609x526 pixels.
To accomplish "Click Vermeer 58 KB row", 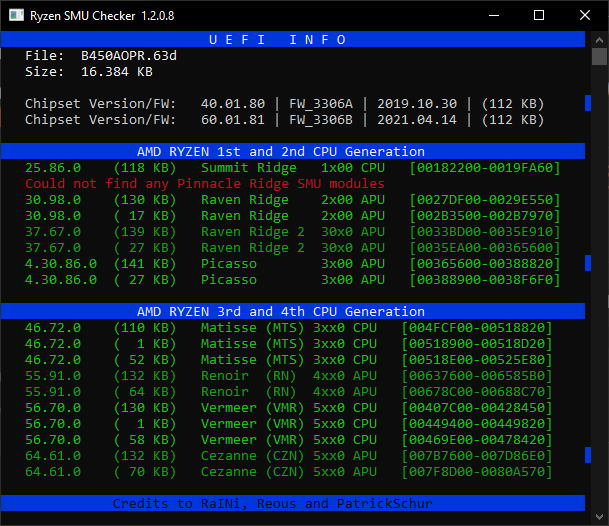I will (x=289, y=440).
